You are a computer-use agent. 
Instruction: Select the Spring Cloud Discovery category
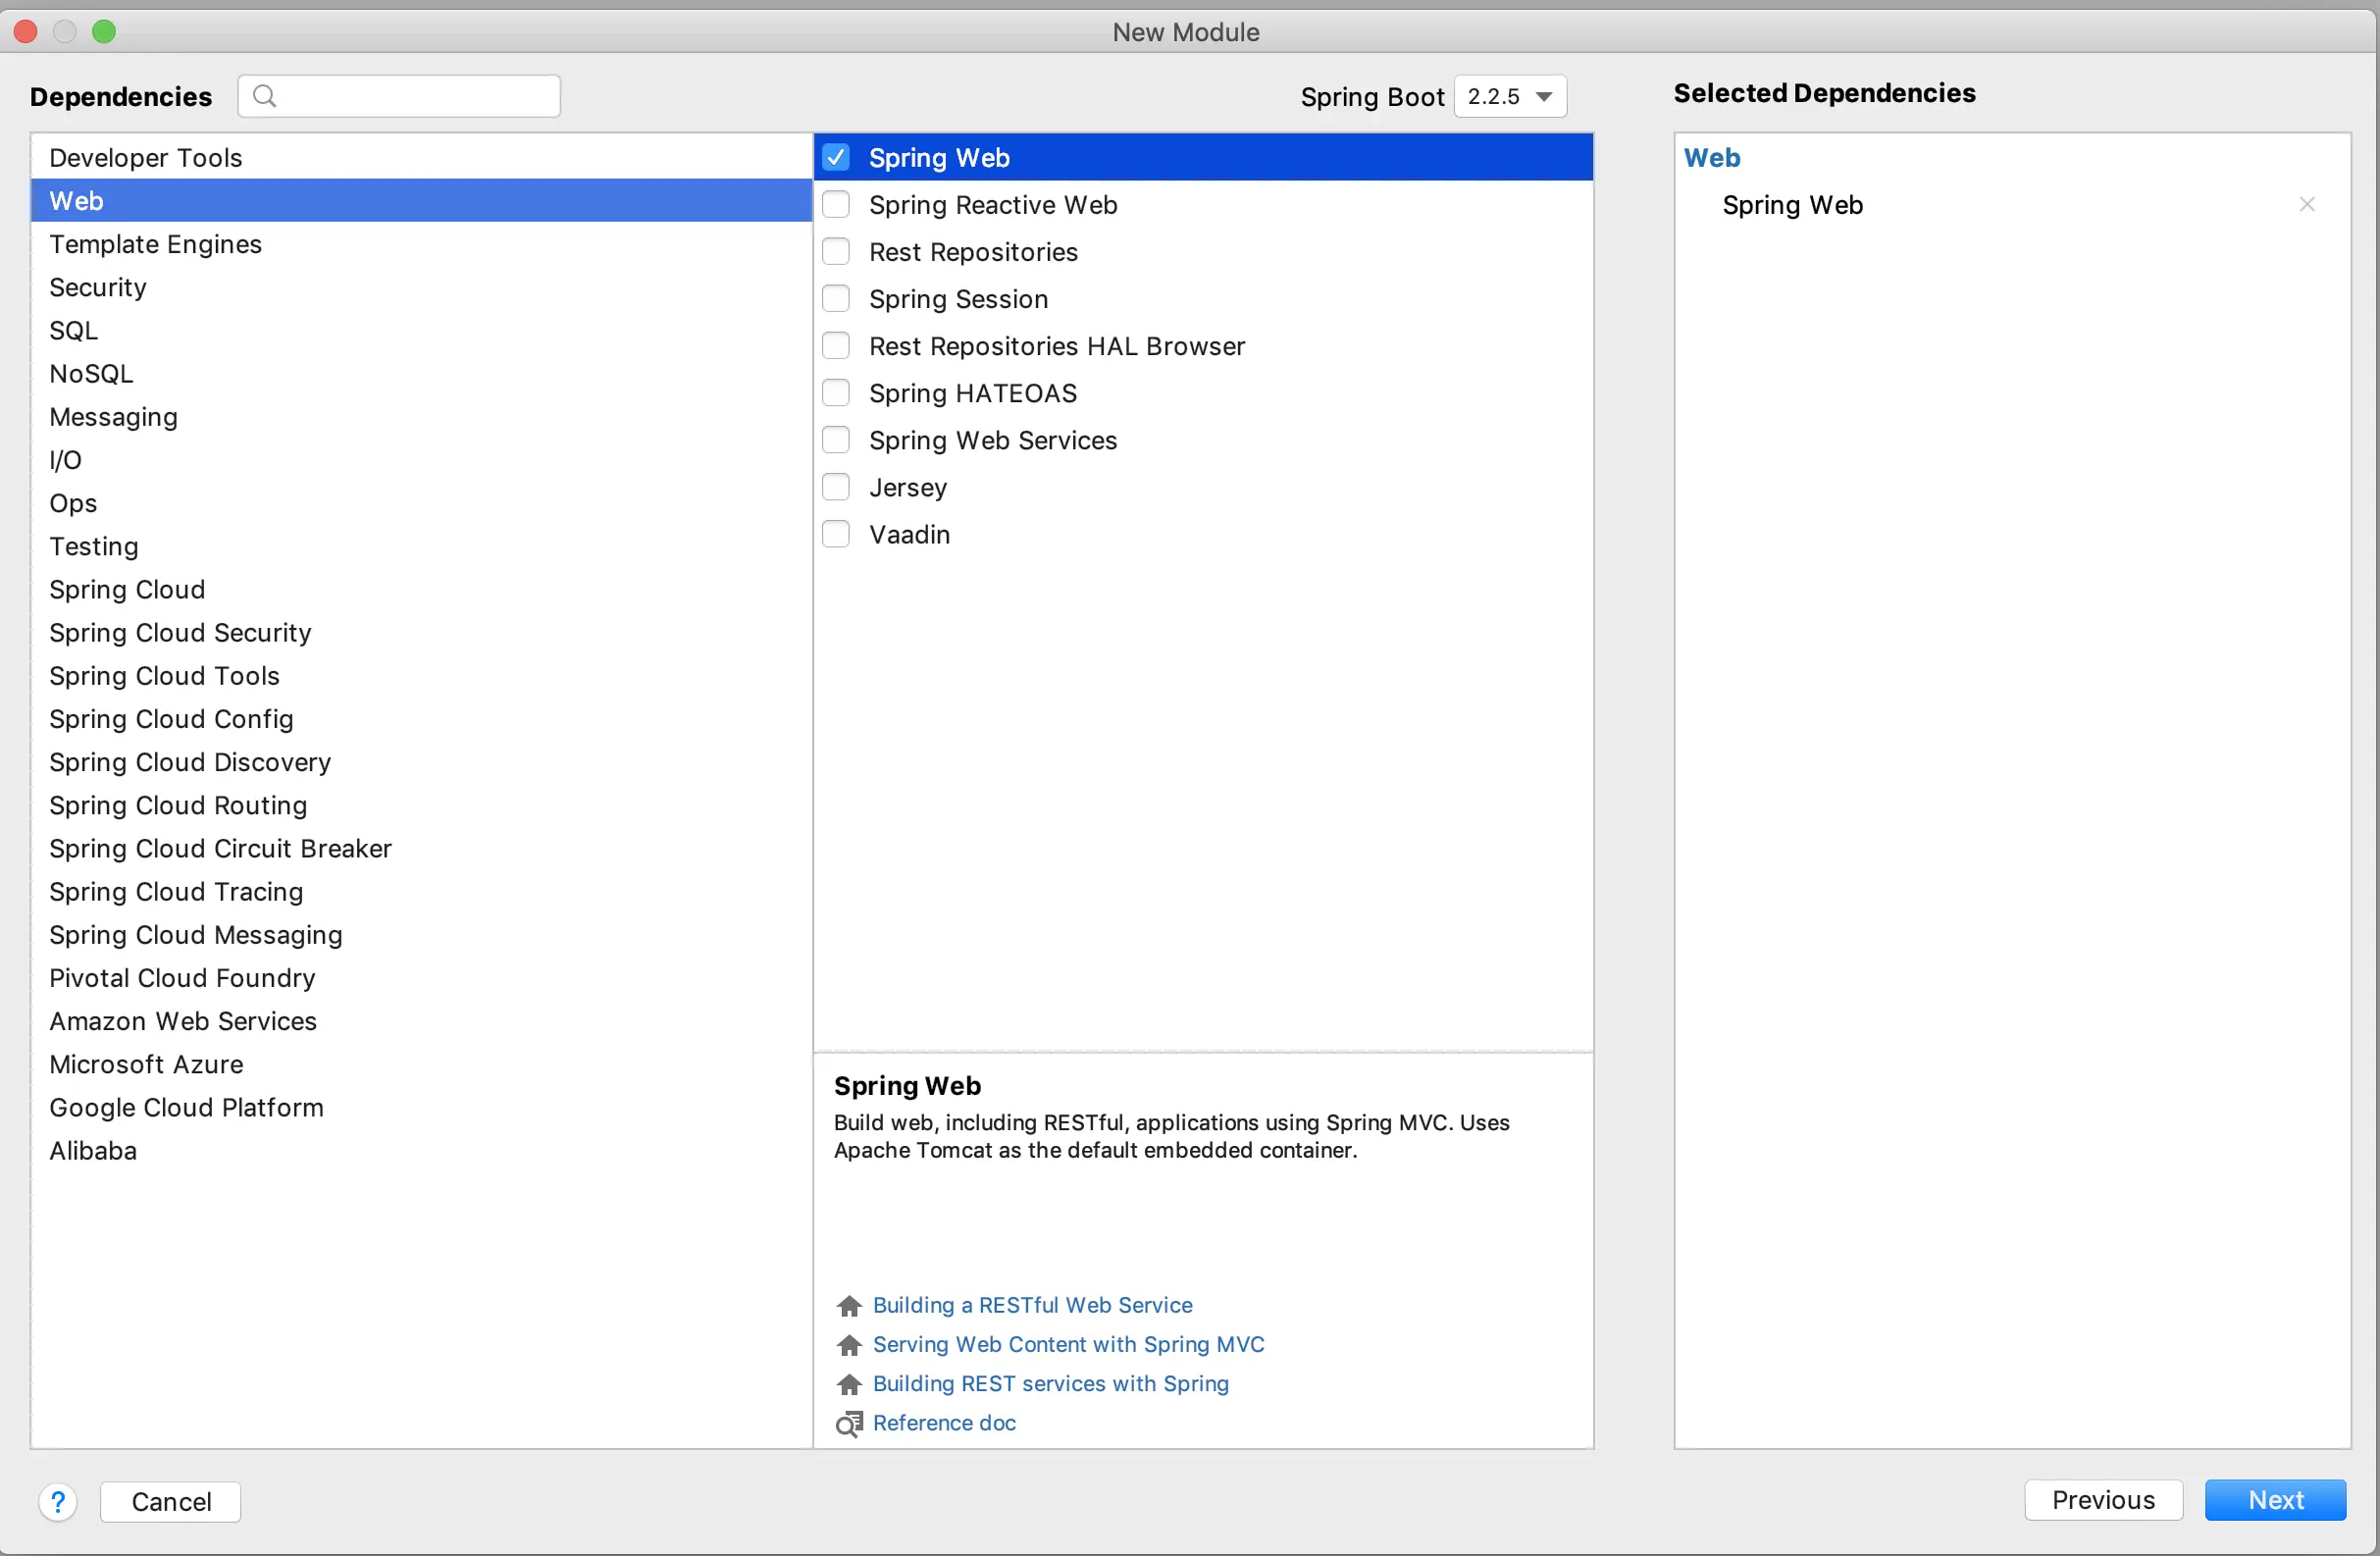point(190,762)
